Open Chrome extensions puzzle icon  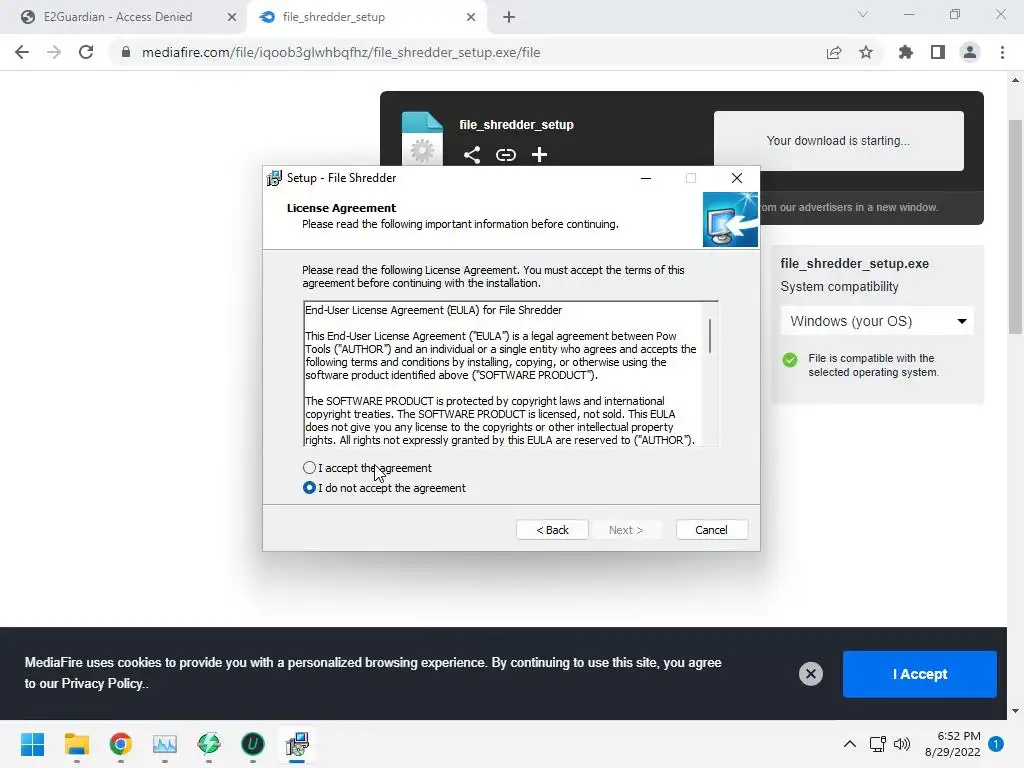(905, 52)
